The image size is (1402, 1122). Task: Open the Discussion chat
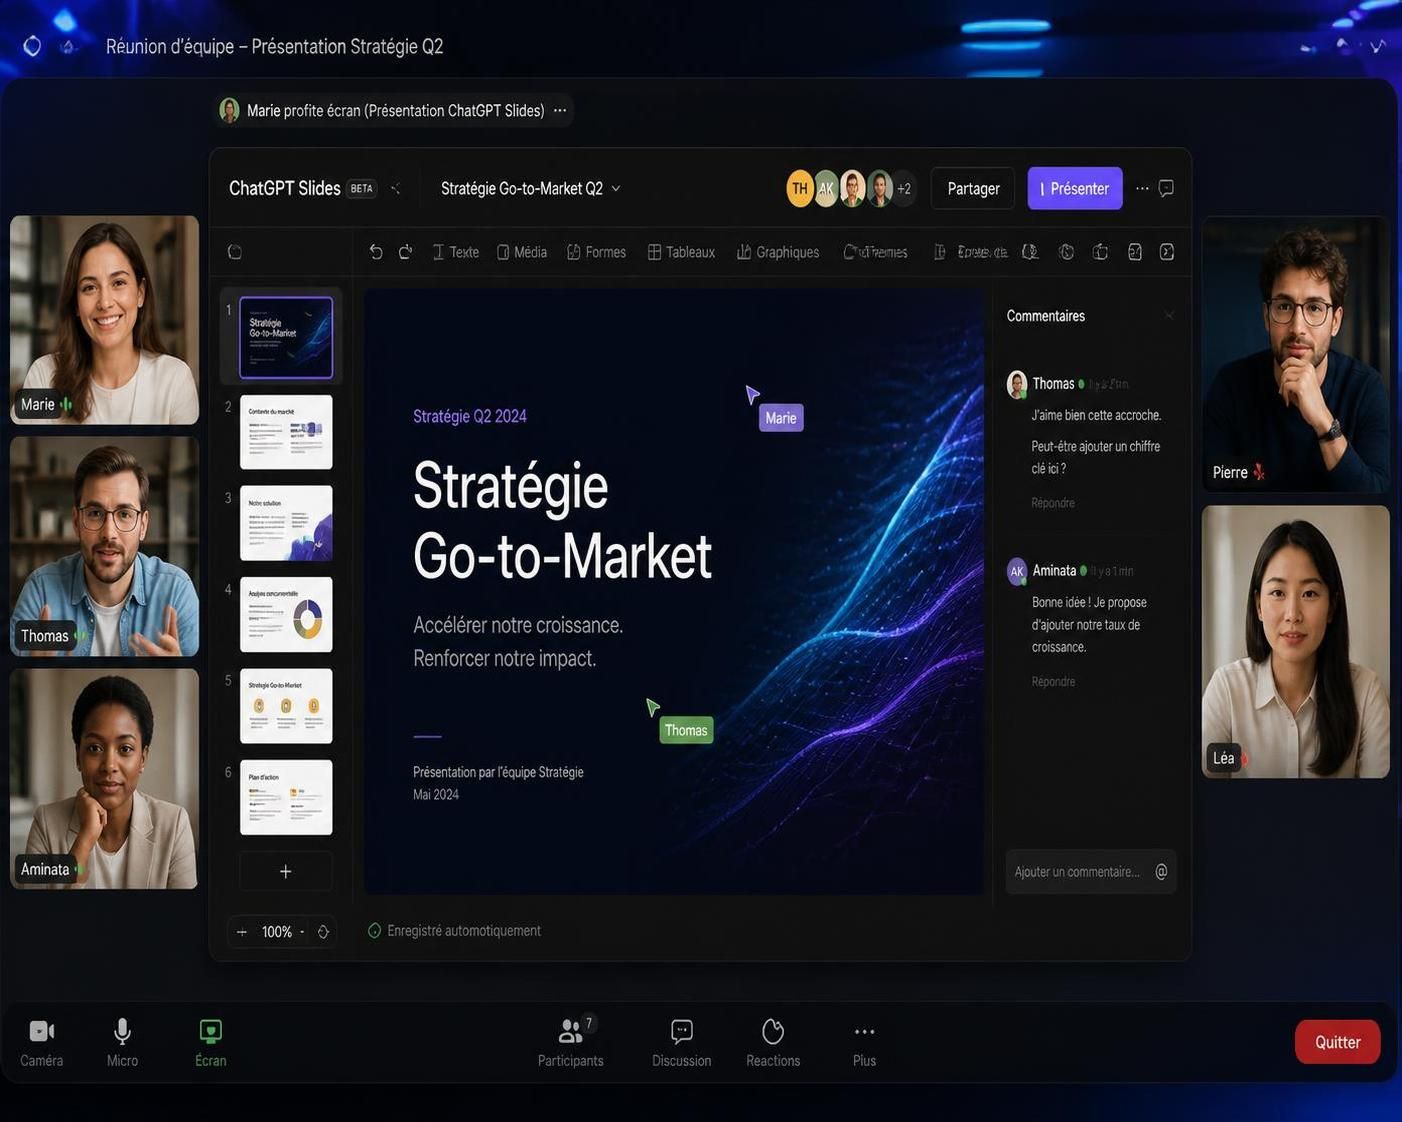(682, 1042)
